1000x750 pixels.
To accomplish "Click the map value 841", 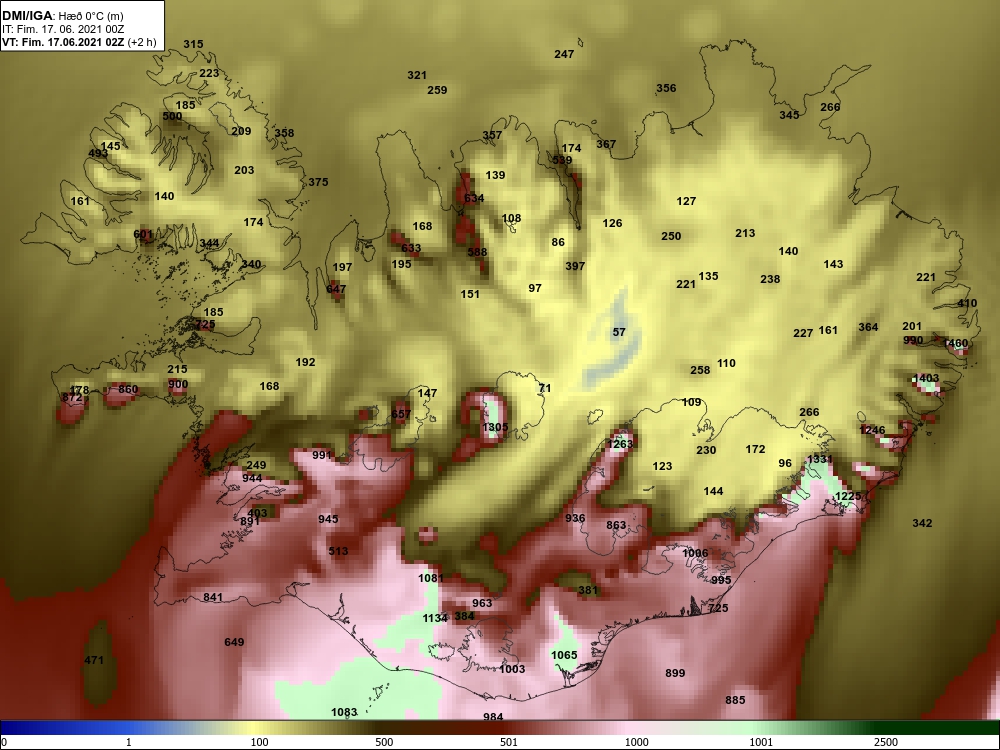I will coord(213,598).
